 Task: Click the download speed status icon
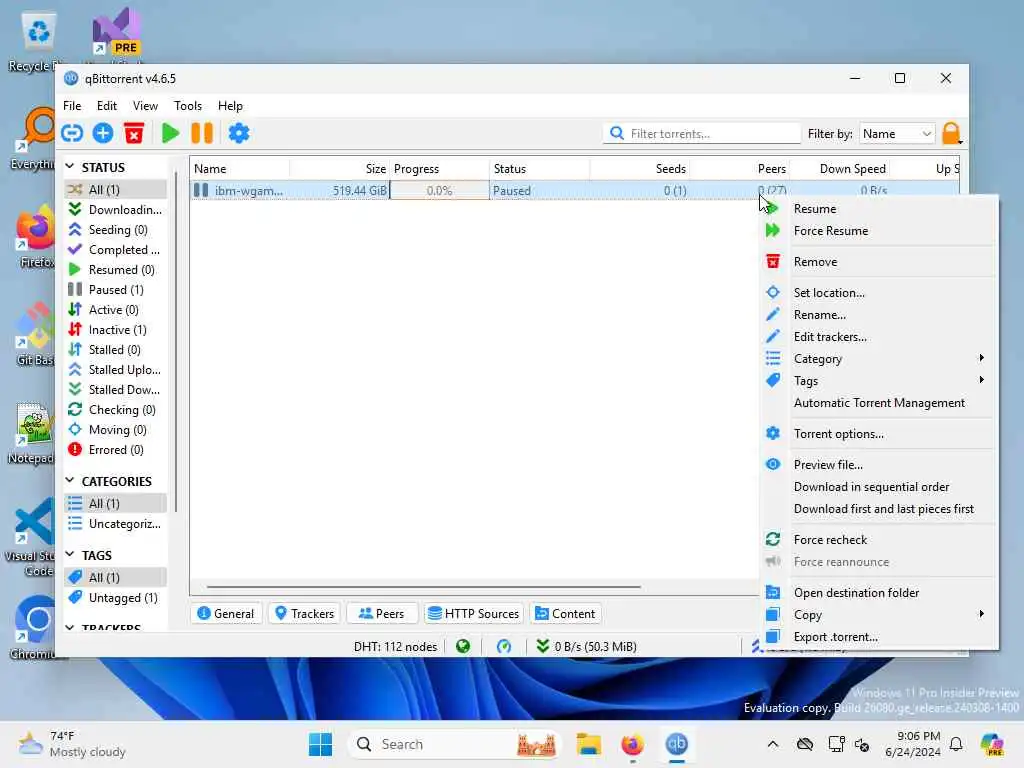[x=543, y=647]
